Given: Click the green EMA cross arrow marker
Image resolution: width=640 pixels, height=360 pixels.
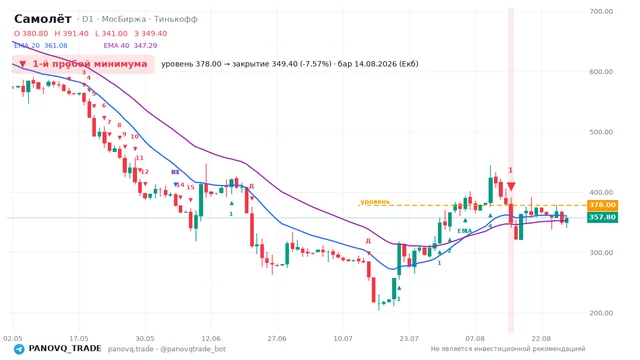Looking at the screenshot, I should [x=465, y=220].
